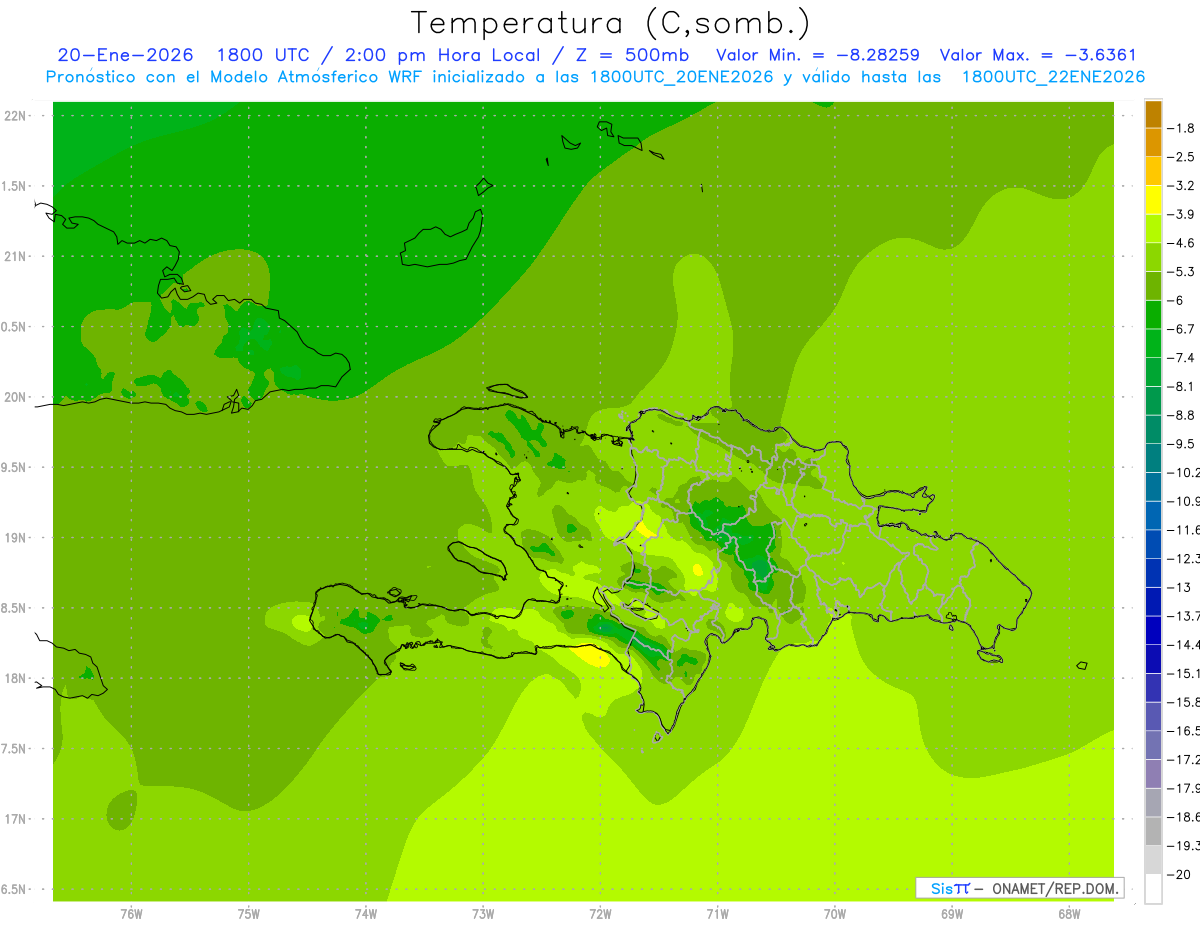
Task: Click the '18N' latitude axis label
Action: [14, 678]
